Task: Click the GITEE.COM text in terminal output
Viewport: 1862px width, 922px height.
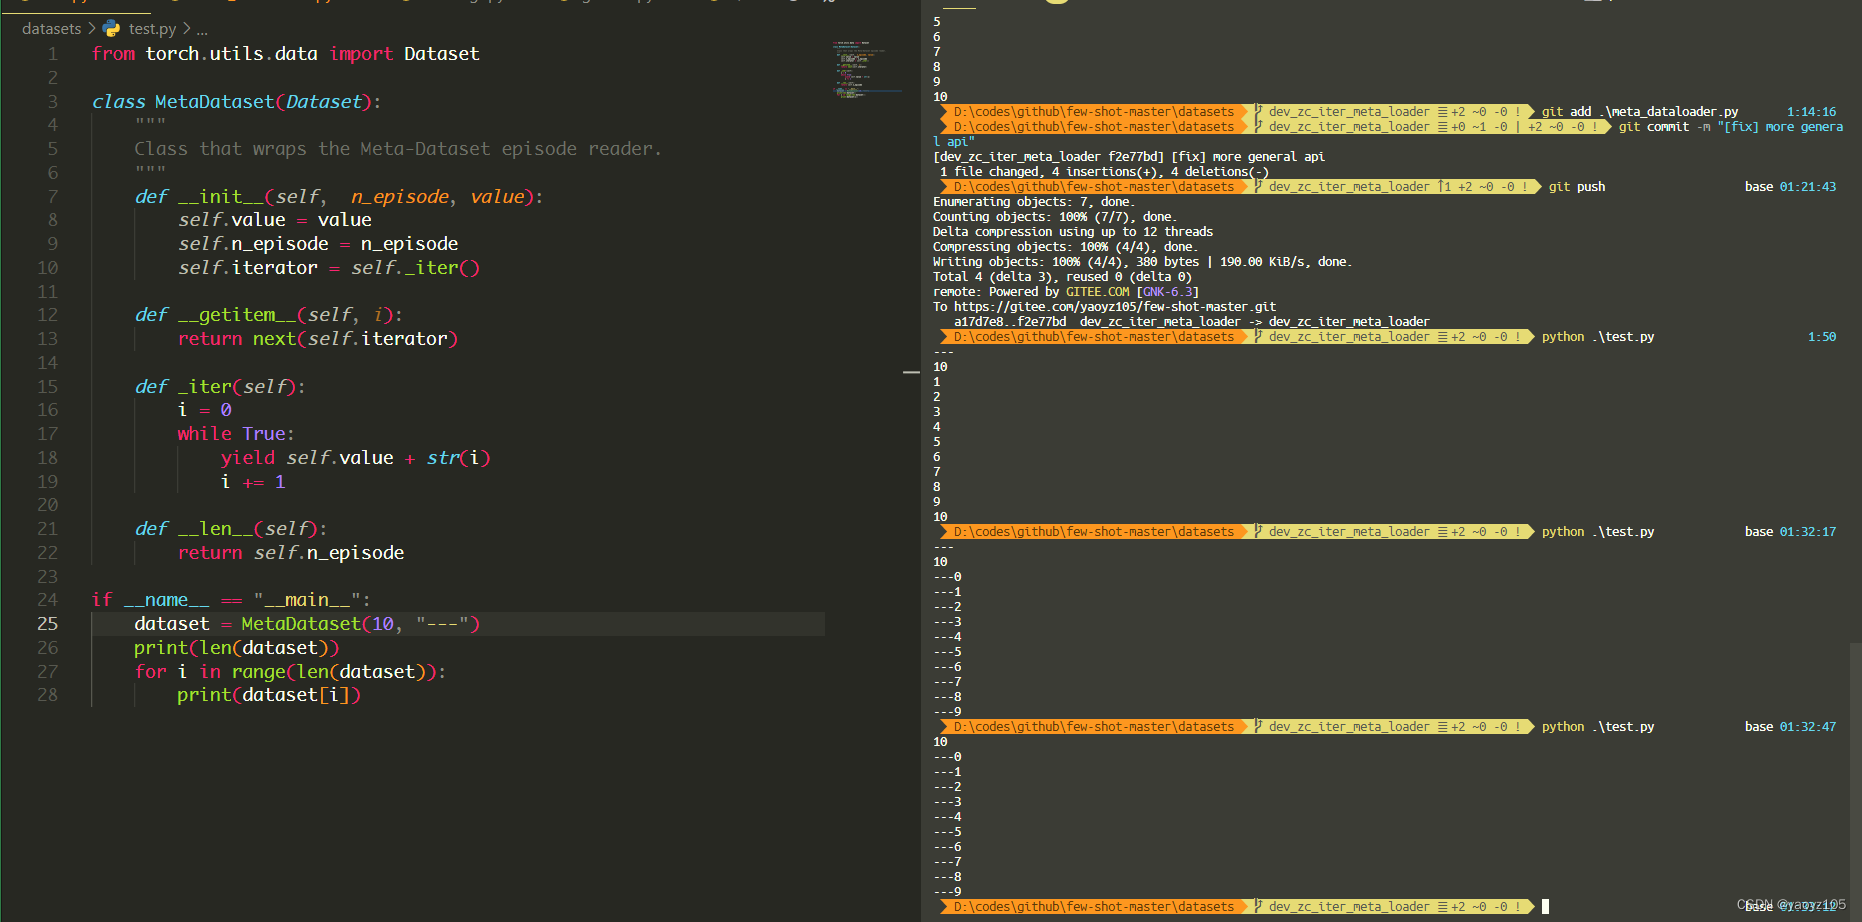Action: [1097, 292]
